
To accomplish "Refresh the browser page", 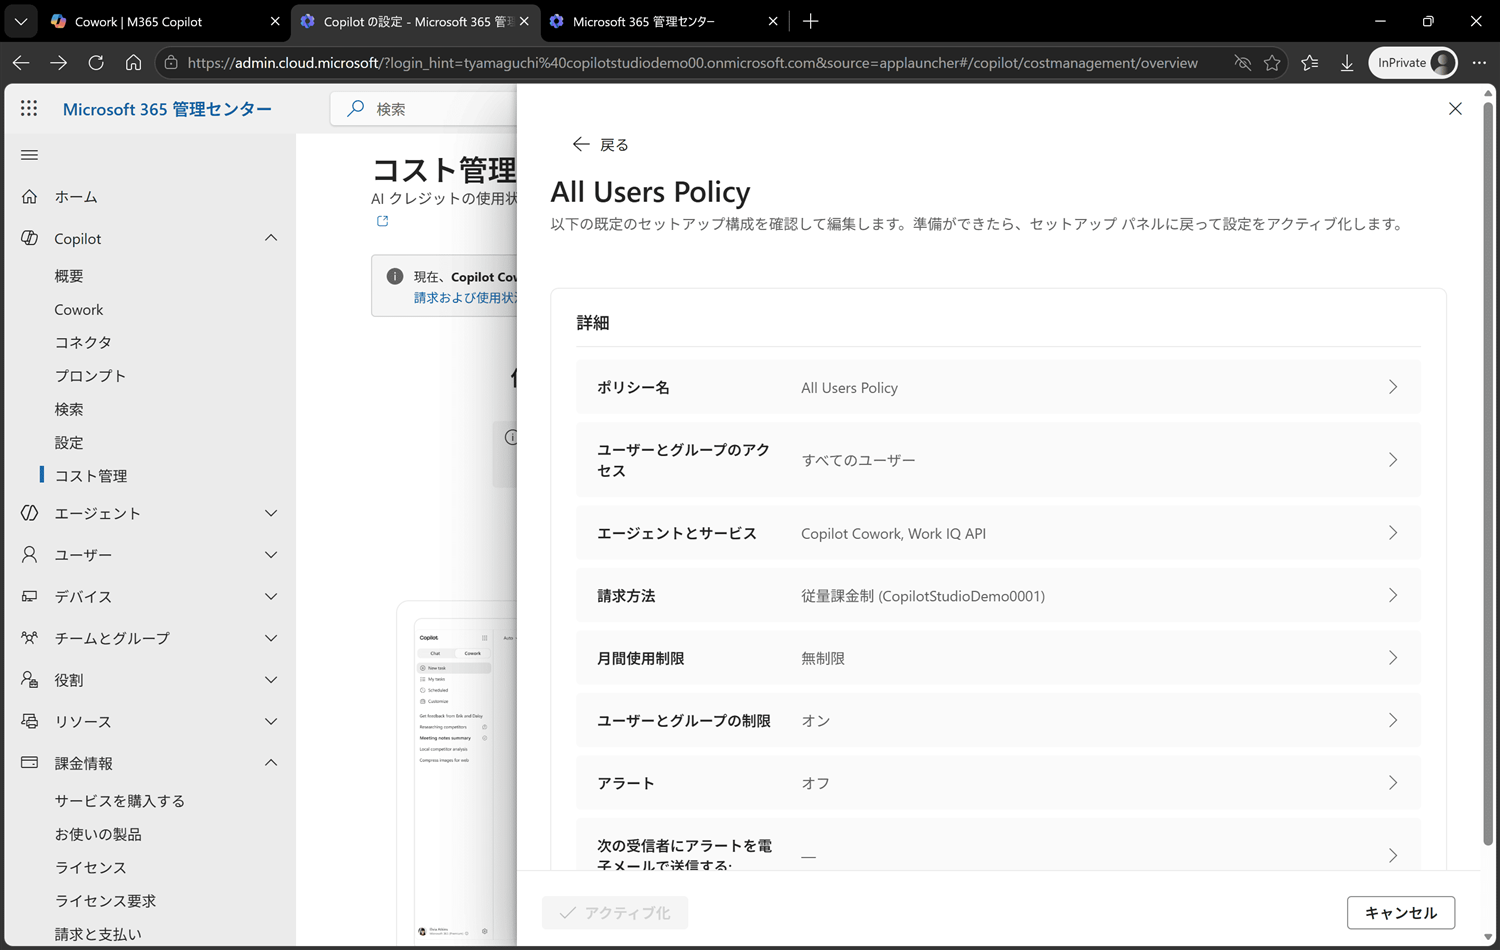I will point(96,63).
